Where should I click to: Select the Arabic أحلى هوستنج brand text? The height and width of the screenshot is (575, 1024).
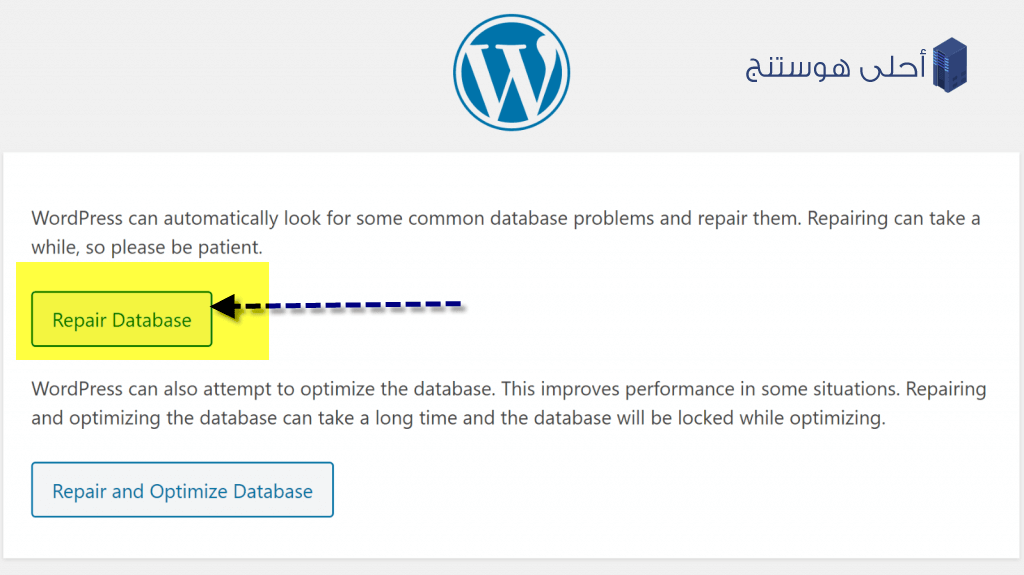(836, 66)
